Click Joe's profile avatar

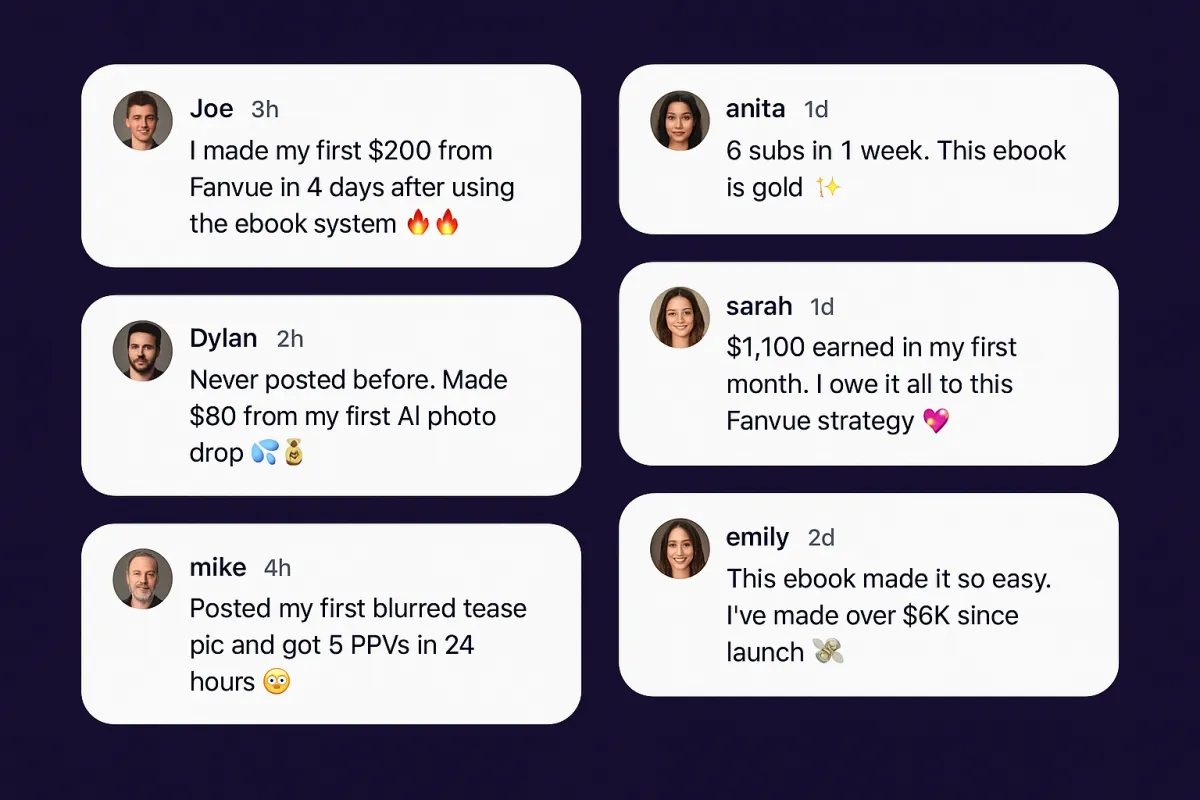(x=143, y=121)
